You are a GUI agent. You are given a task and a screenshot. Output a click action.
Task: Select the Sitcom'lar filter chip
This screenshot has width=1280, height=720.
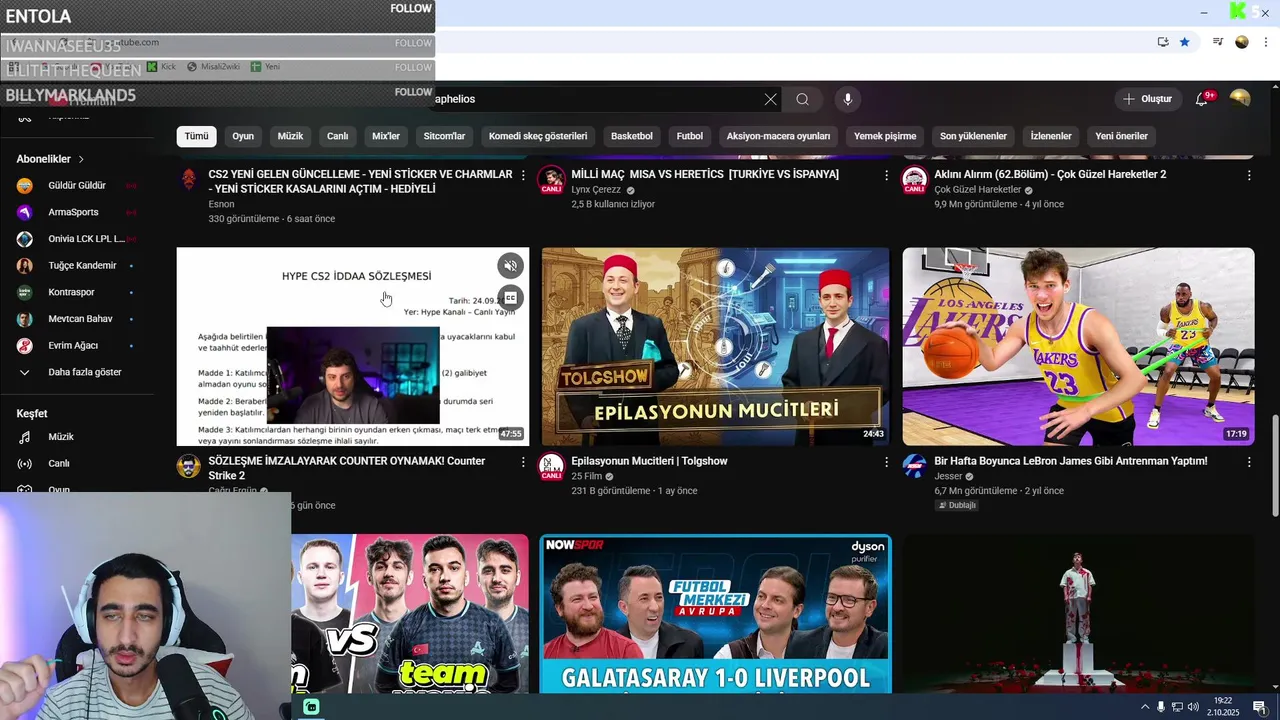444,136
